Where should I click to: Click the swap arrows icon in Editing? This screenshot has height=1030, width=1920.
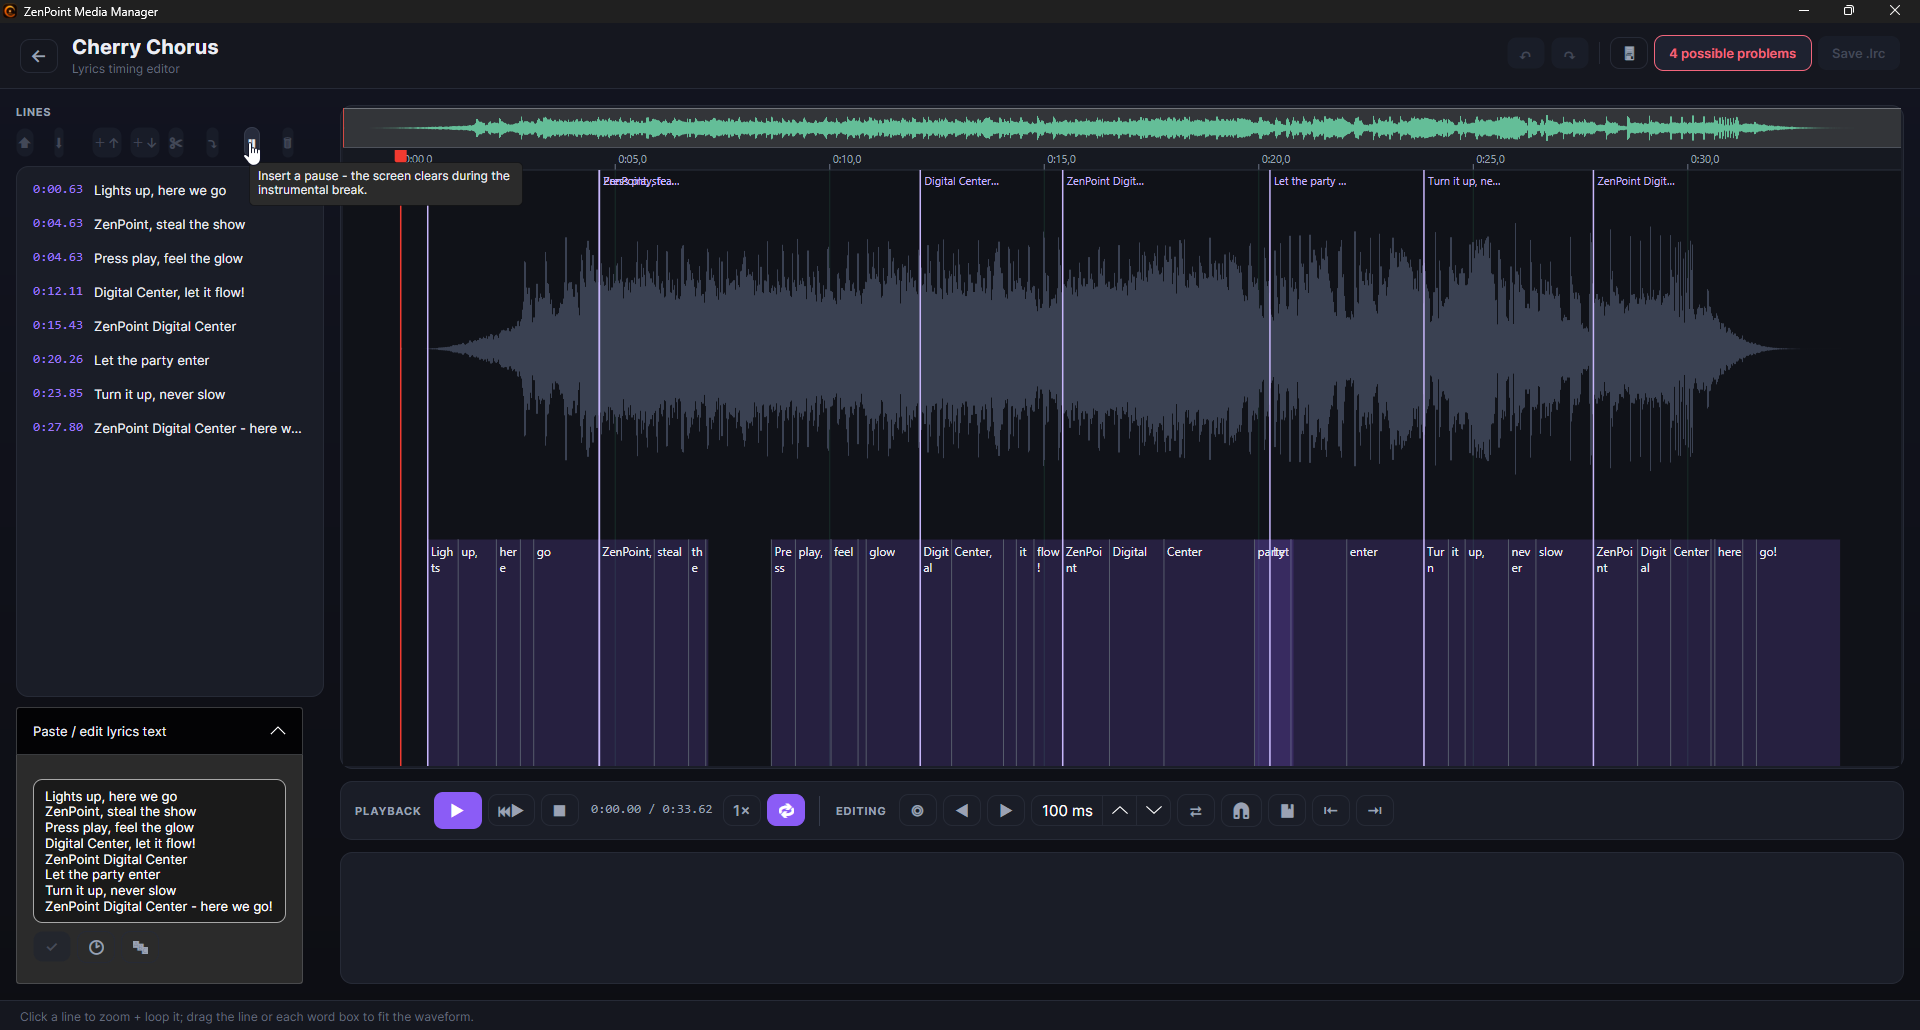point(1196,811)
